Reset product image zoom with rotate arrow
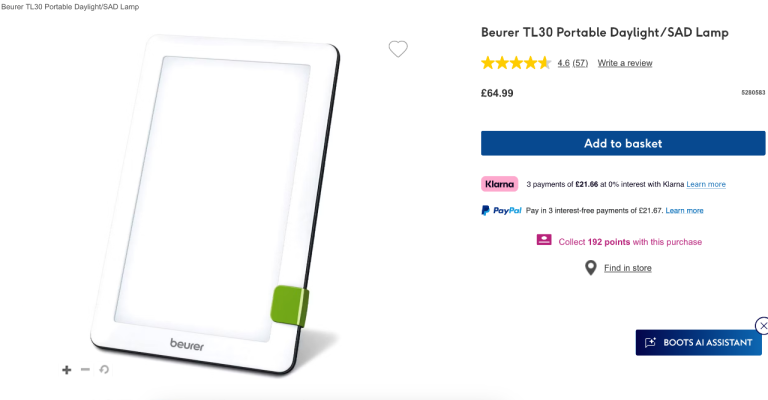 pos(104,369)
